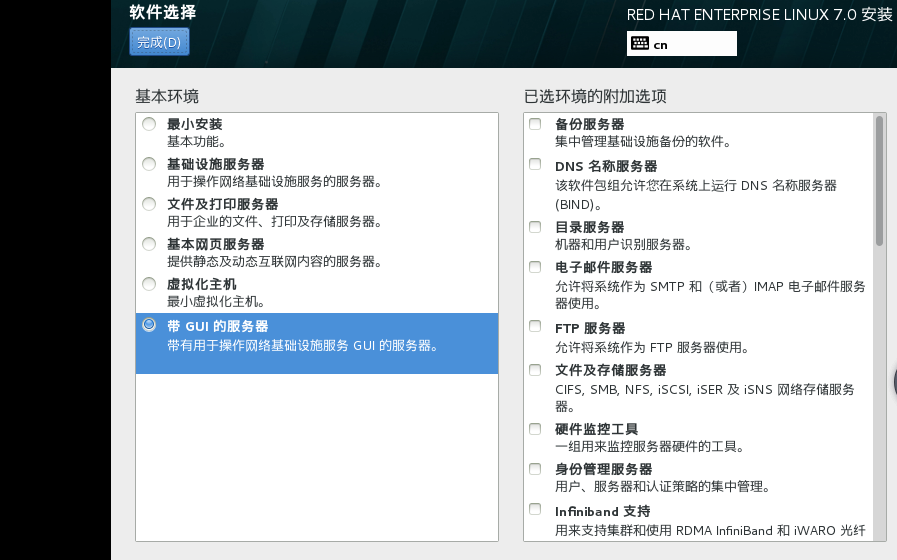The image size is (897, 560).
Task: Select the 带 GUI 的服务器 radio button
Action: pyautogui.click(x=149, y=325)
